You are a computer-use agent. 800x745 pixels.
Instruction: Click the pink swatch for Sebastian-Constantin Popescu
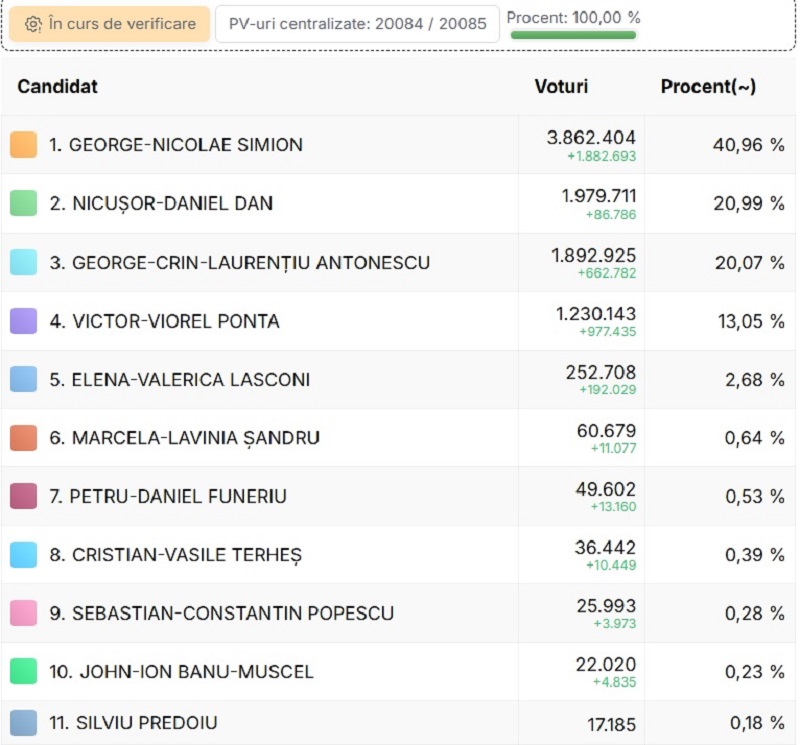(23, 613)
